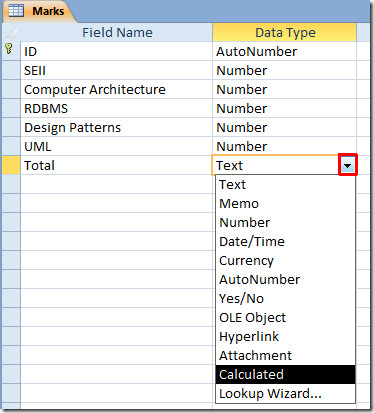
Task: Click the select-all corner box above row selectors
Action: [x=11, y=32]
